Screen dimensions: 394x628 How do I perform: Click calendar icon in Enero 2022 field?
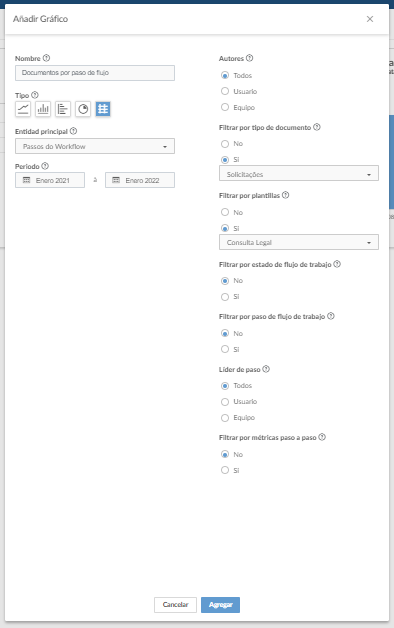click(116, 180)
